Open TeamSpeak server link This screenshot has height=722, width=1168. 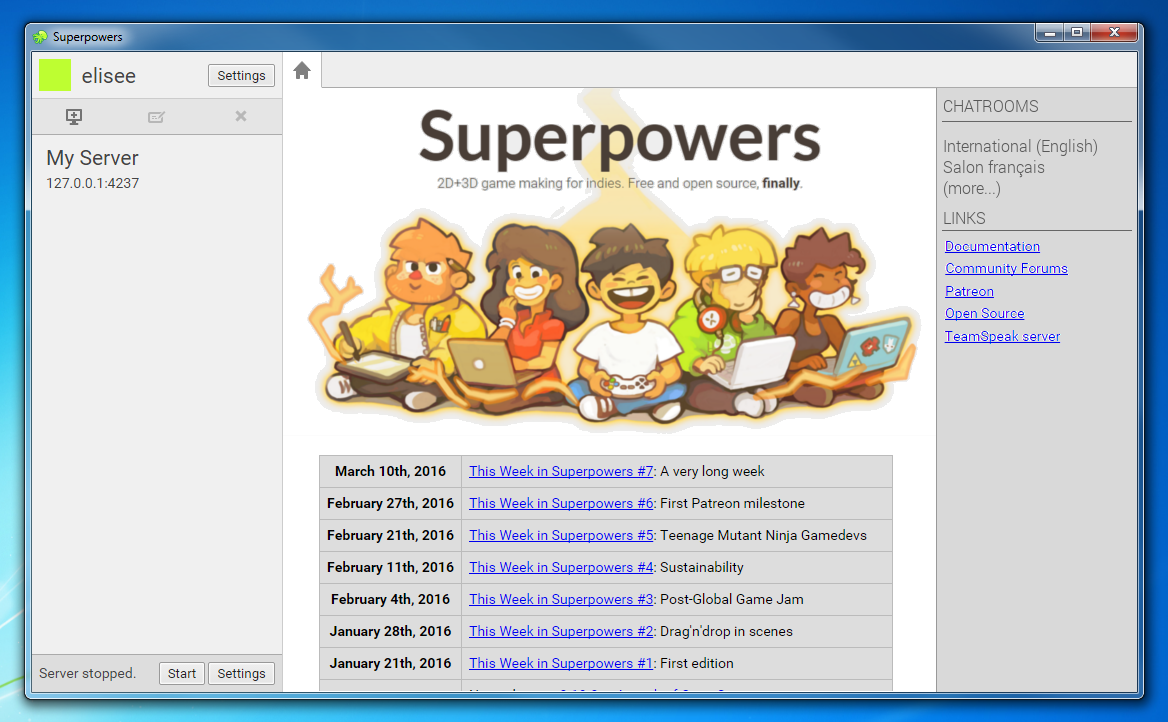point(1002,337)
